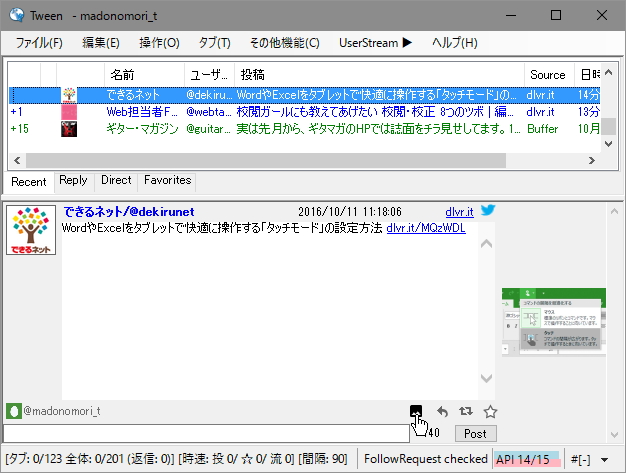626x473 pixels.
Task: Click the detail pane scroll down arrow
Action: (486, 378)
